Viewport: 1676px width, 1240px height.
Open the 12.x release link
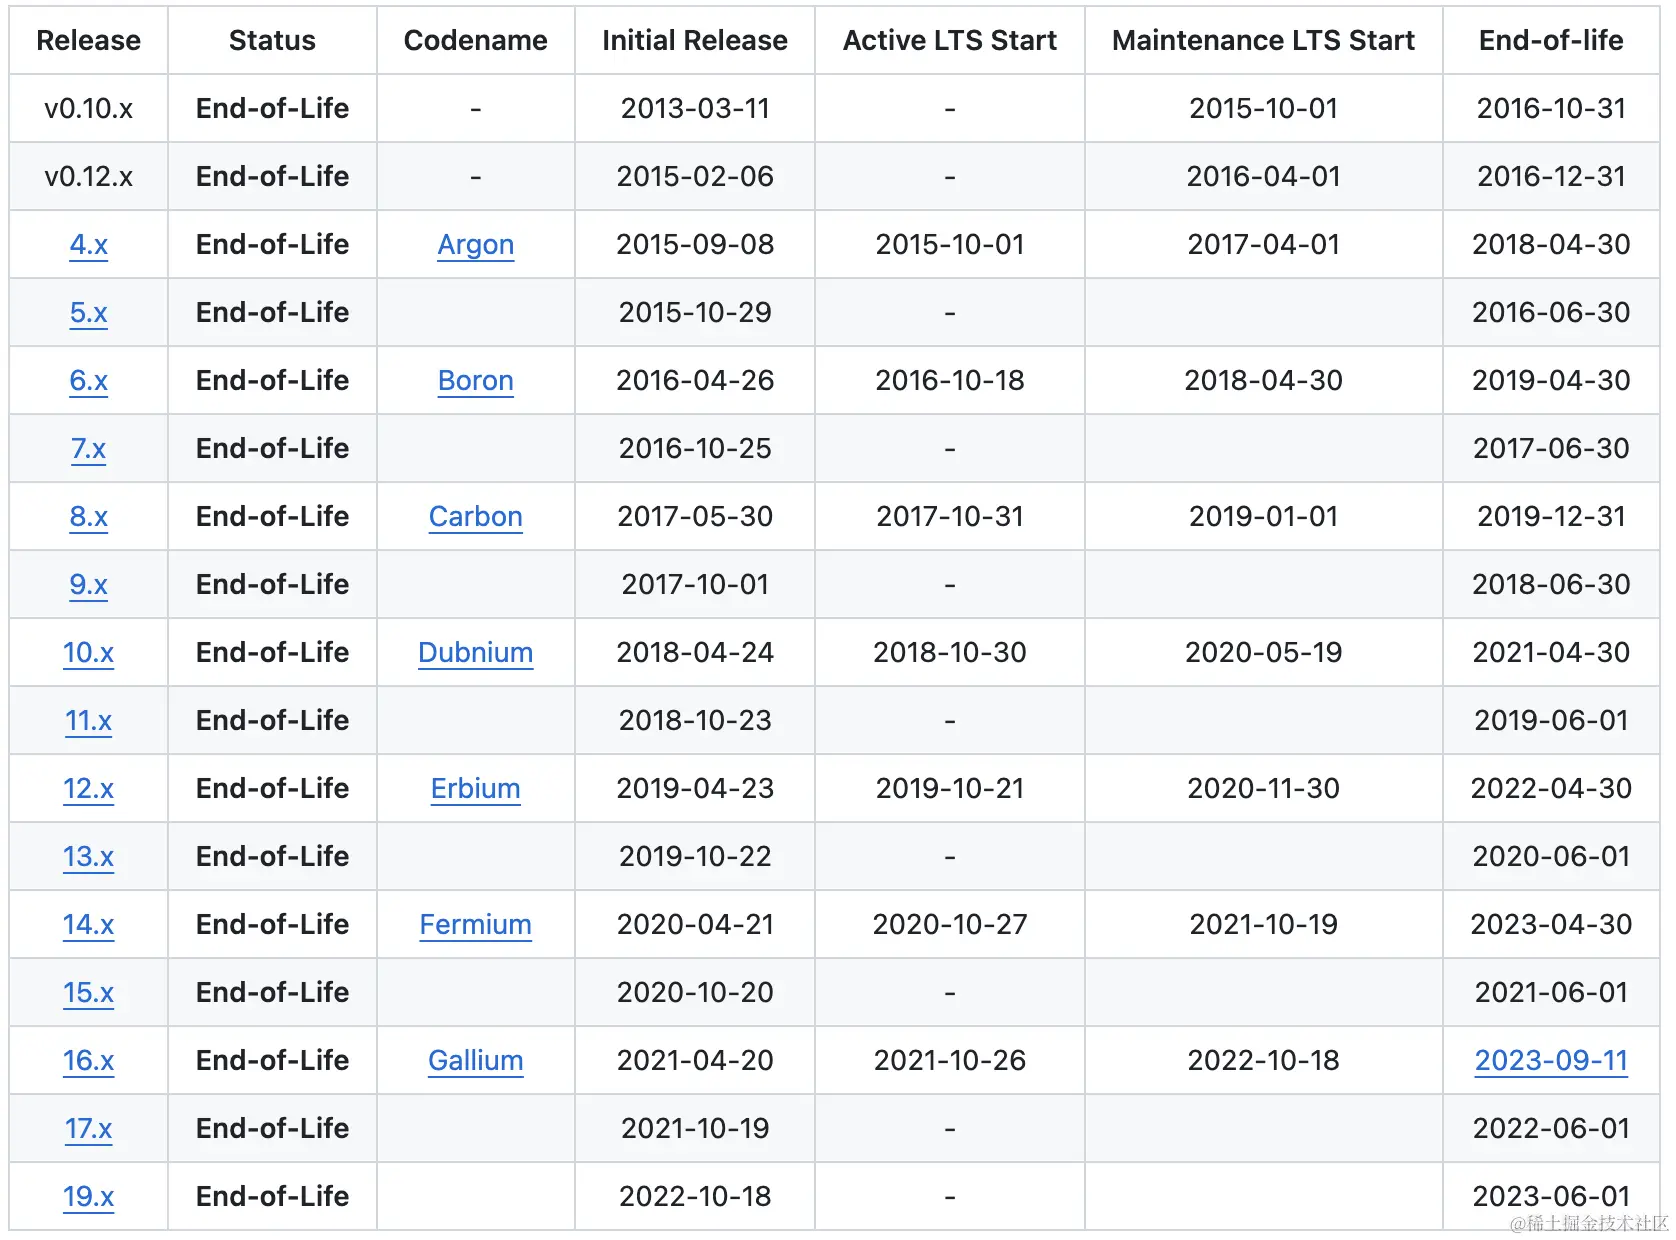88,789
